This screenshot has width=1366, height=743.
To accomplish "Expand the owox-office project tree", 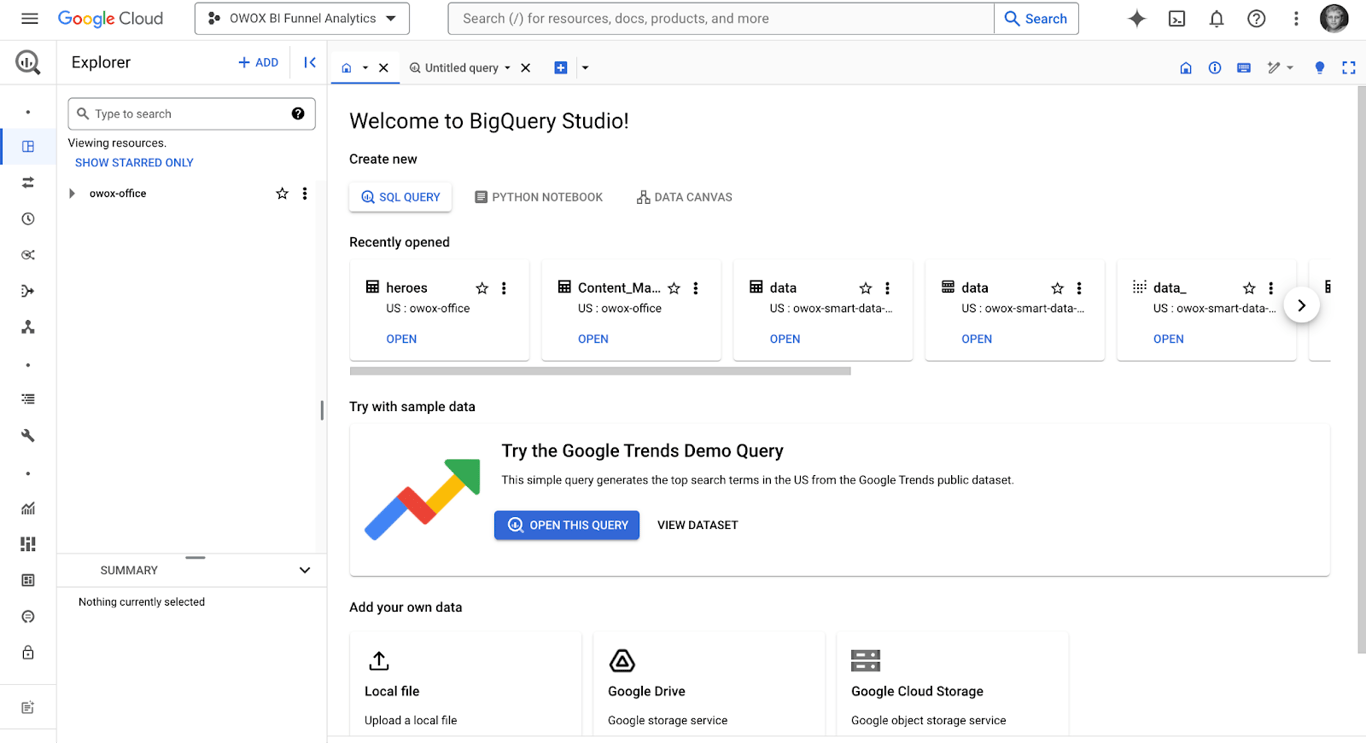I will tap(72, 194).
